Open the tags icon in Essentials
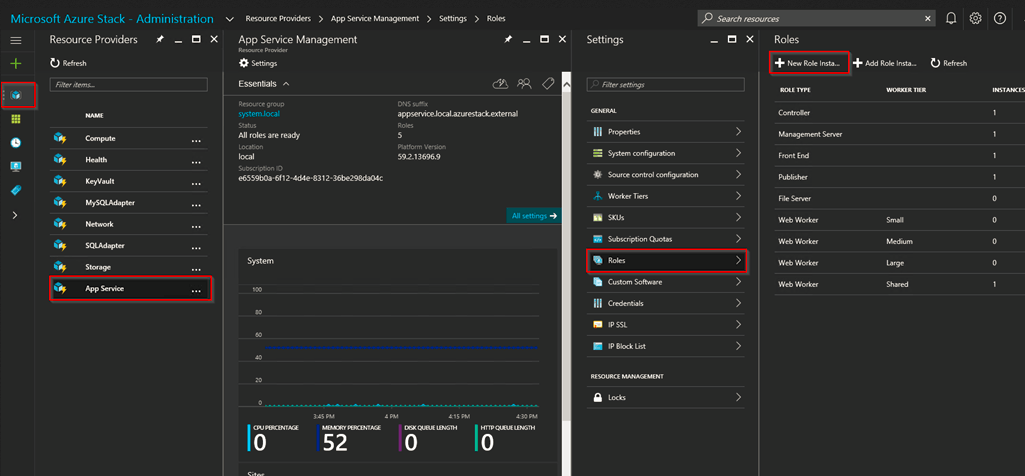The image size is (1025, 476). coord(548,84)
